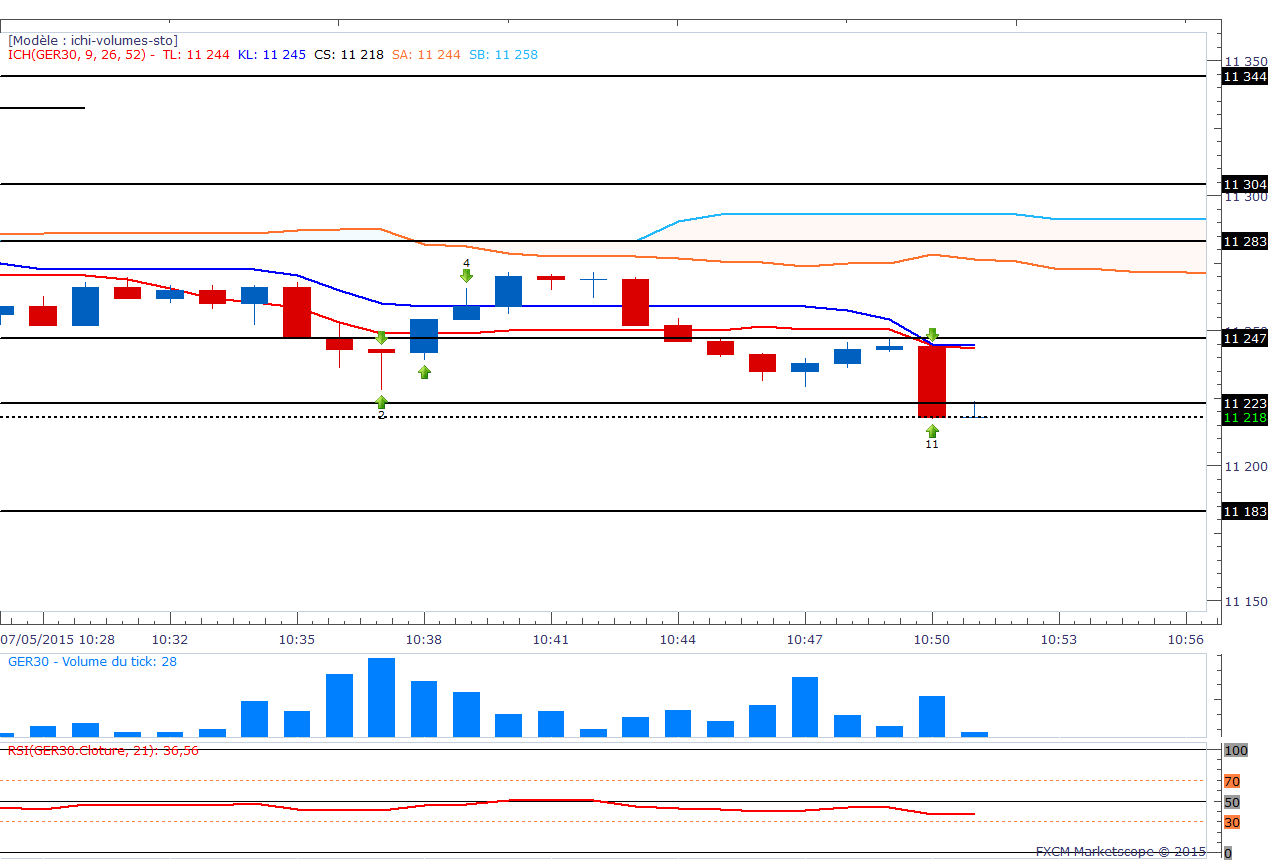1279x860 pixels.
Task: Select the 11 247 price level tag
Action: coord(1245,339)
